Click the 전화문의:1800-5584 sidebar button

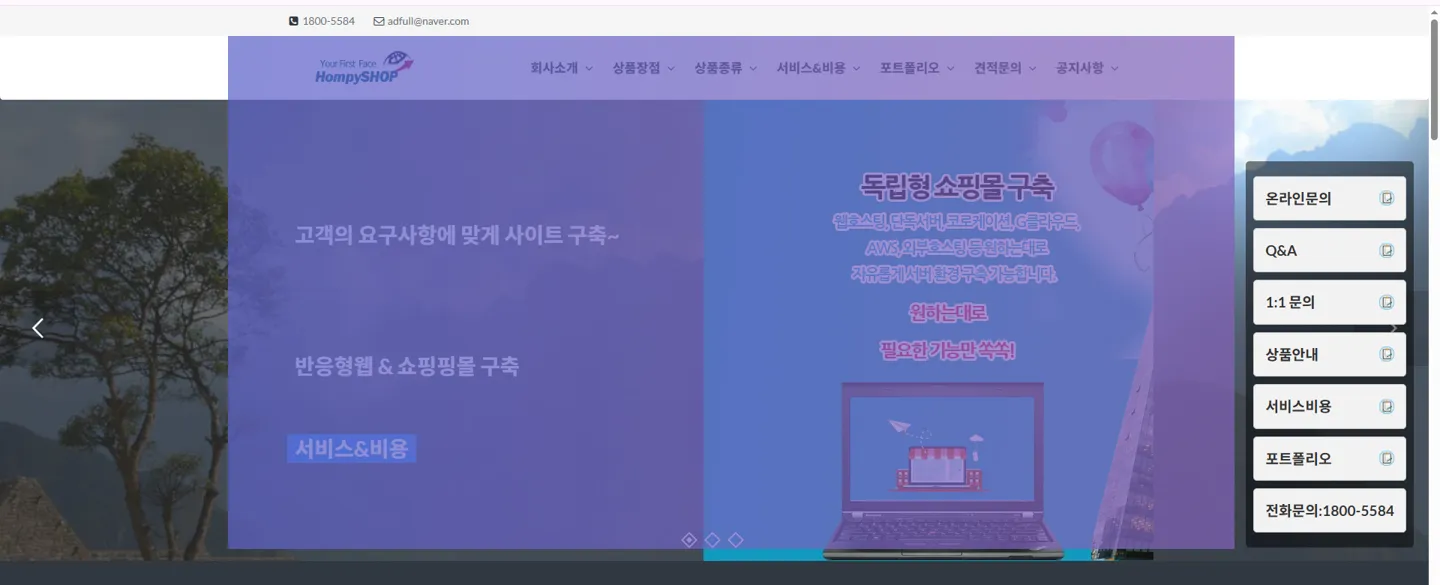pyautogui.click(x=1329, y=510)
